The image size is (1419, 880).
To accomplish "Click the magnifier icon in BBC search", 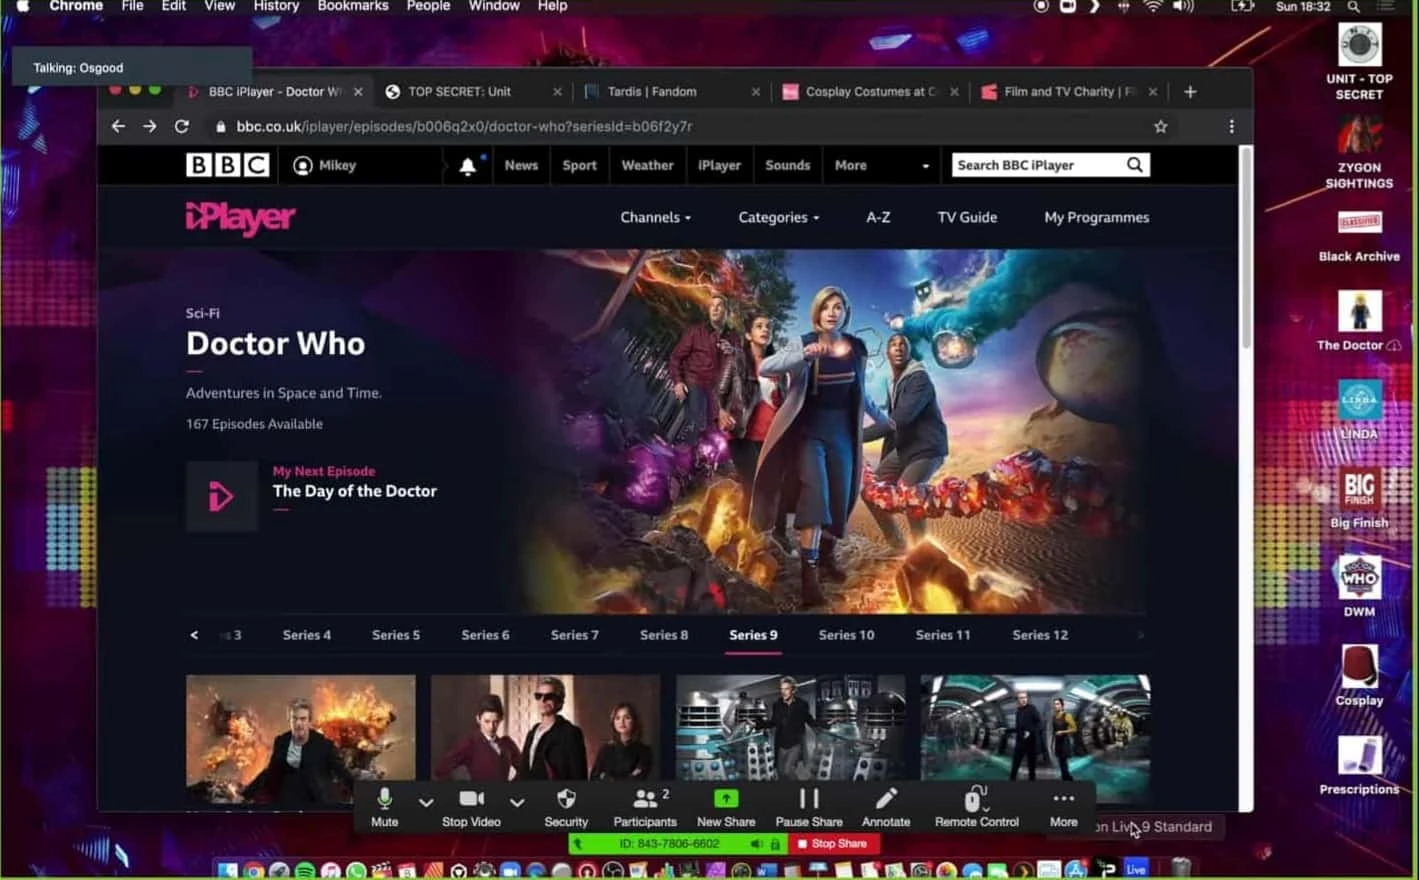I will click(1134, 165).
